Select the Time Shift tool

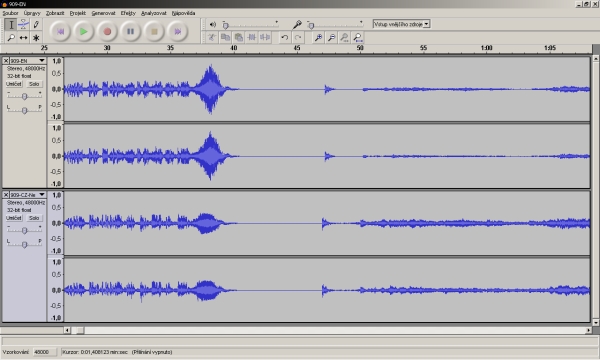click(x=23, y=37)
